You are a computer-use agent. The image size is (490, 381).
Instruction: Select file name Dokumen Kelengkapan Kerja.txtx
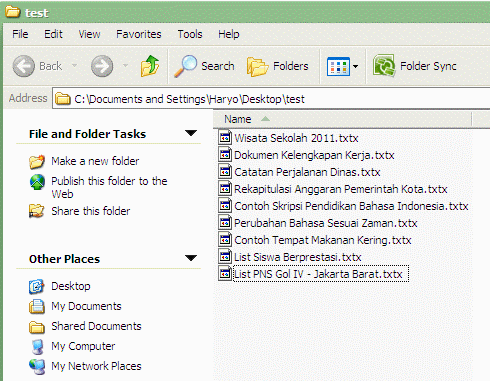(314, 155)
